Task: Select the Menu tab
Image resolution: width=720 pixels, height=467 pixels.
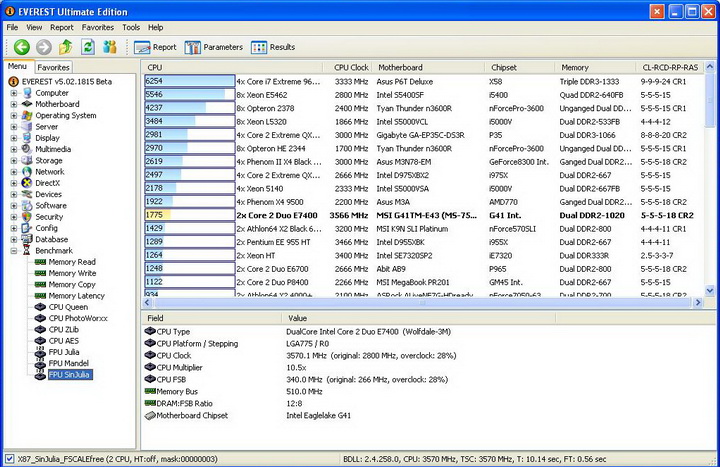Action: [17, 66]
